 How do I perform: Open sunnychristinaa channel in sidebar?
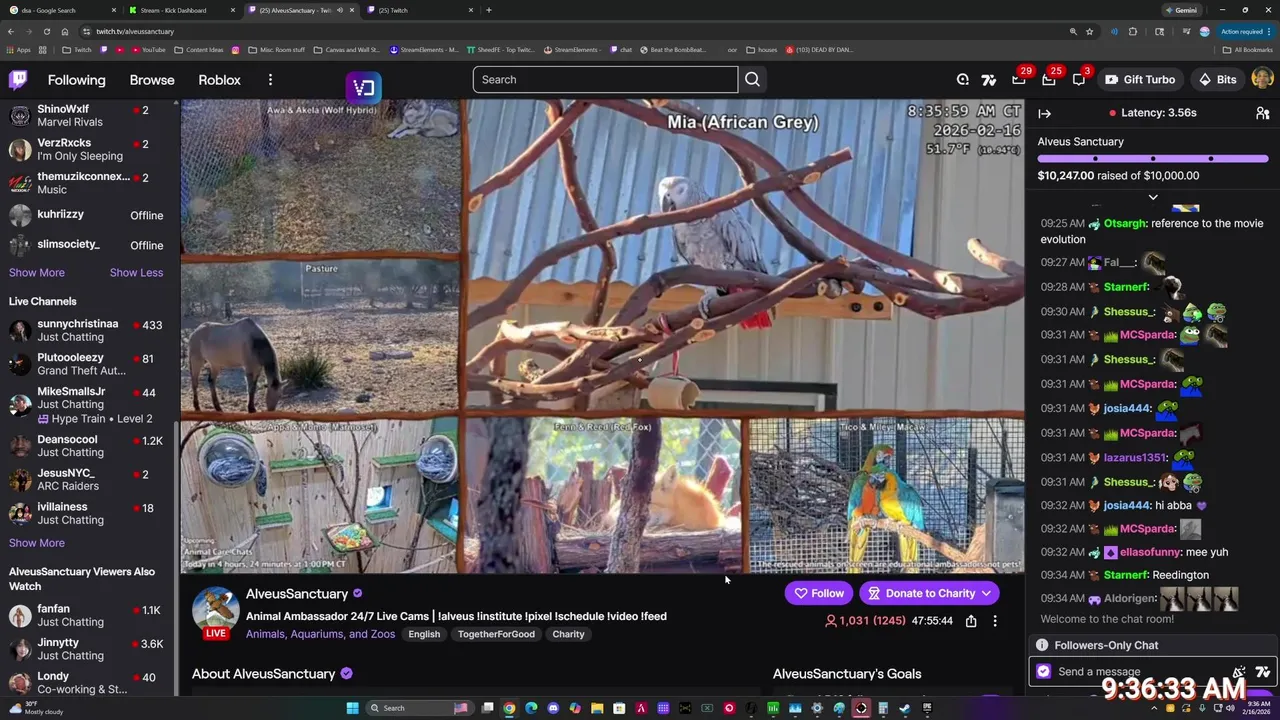pos(88,331)
